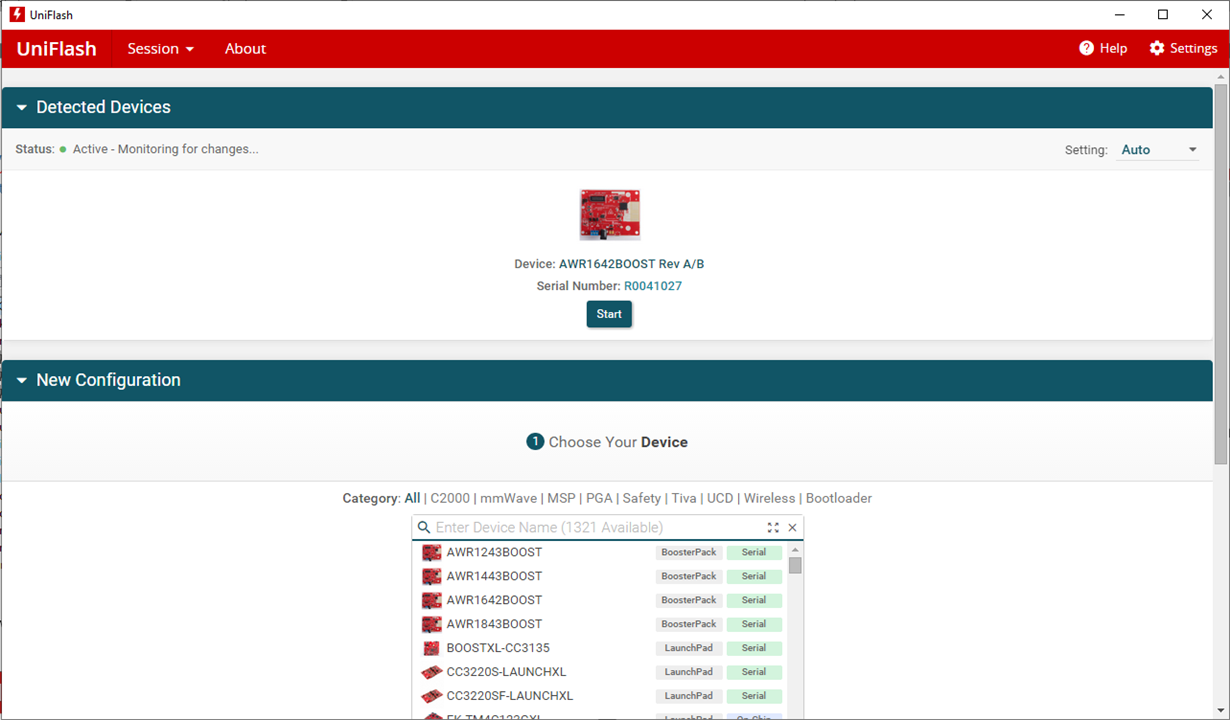The image size is (1230, 720).
Task: Select AWR1843BOOST from device list
Action: [x=600, y=624]
